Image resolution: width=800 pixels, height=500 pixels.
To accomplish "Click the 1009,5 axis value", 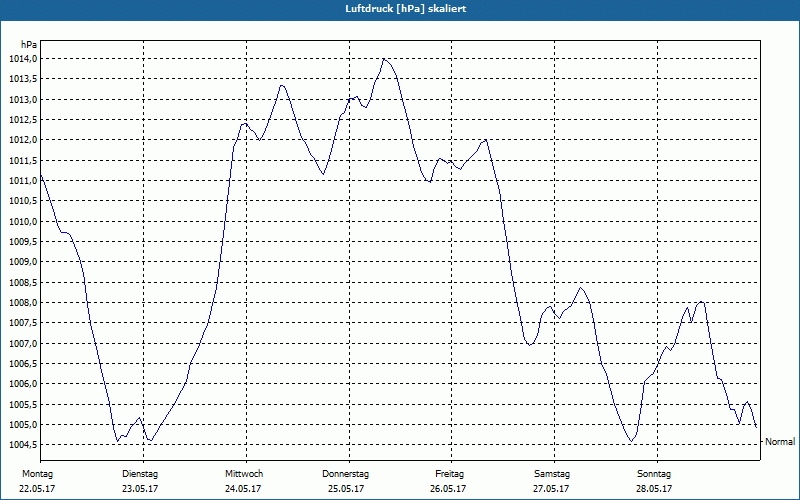I will point(23,241).
